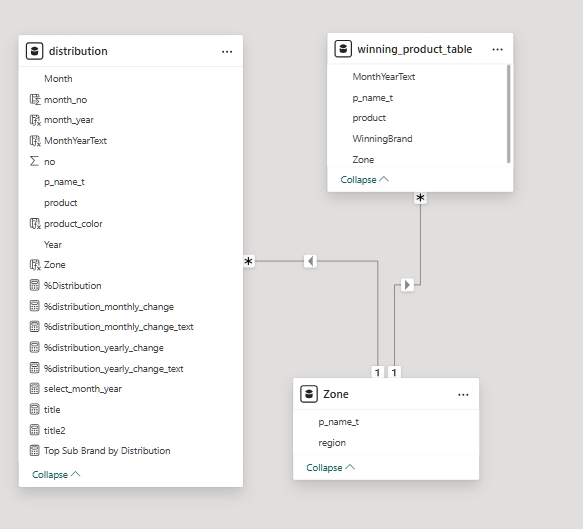Select the month_no field name

pyautogui.click(x=65, y=100)
